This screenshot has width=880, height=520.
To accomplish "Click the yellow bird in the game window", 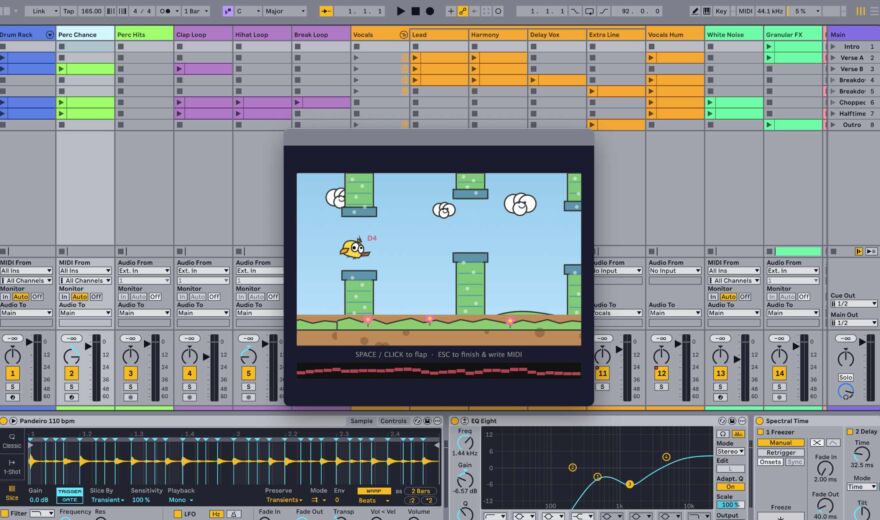I will (355, 248).
